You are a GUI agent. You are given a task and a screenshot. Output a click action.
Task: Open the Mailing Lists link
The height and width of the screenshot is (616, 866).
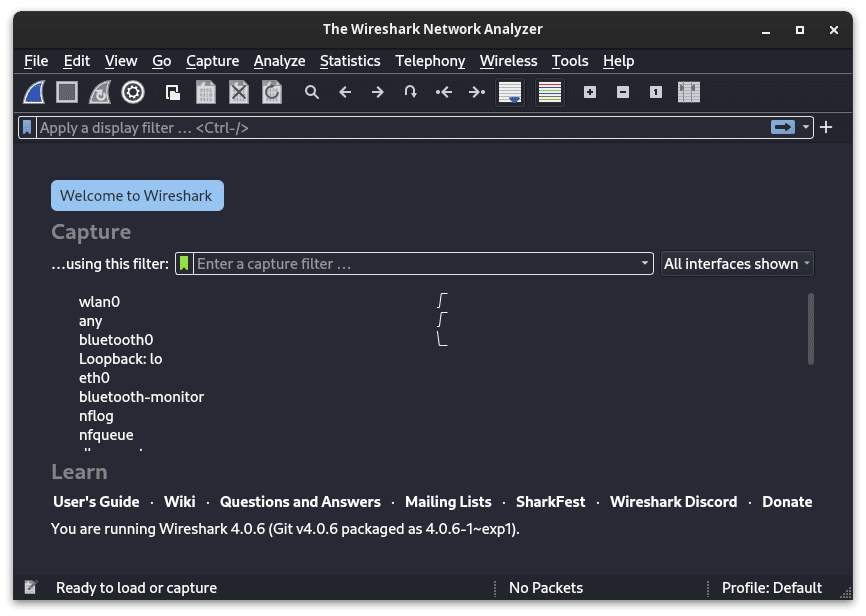click(x=448, y=502)
